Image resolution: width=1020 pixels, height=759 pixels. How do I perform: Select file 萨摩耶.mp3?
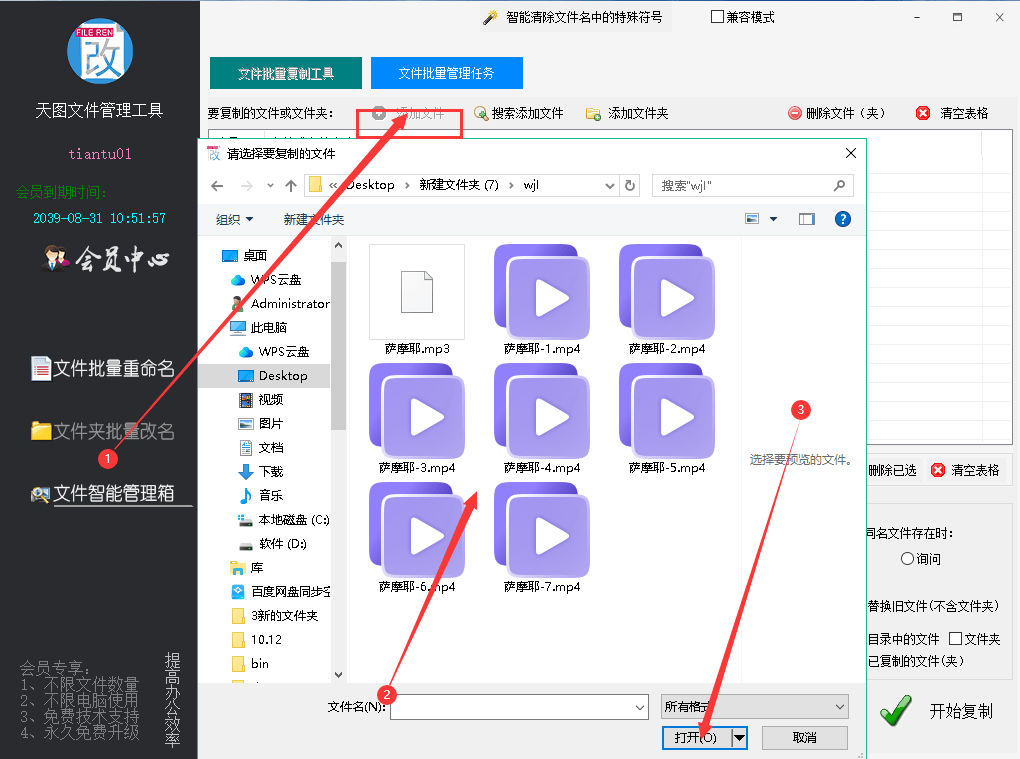point(417,300)
